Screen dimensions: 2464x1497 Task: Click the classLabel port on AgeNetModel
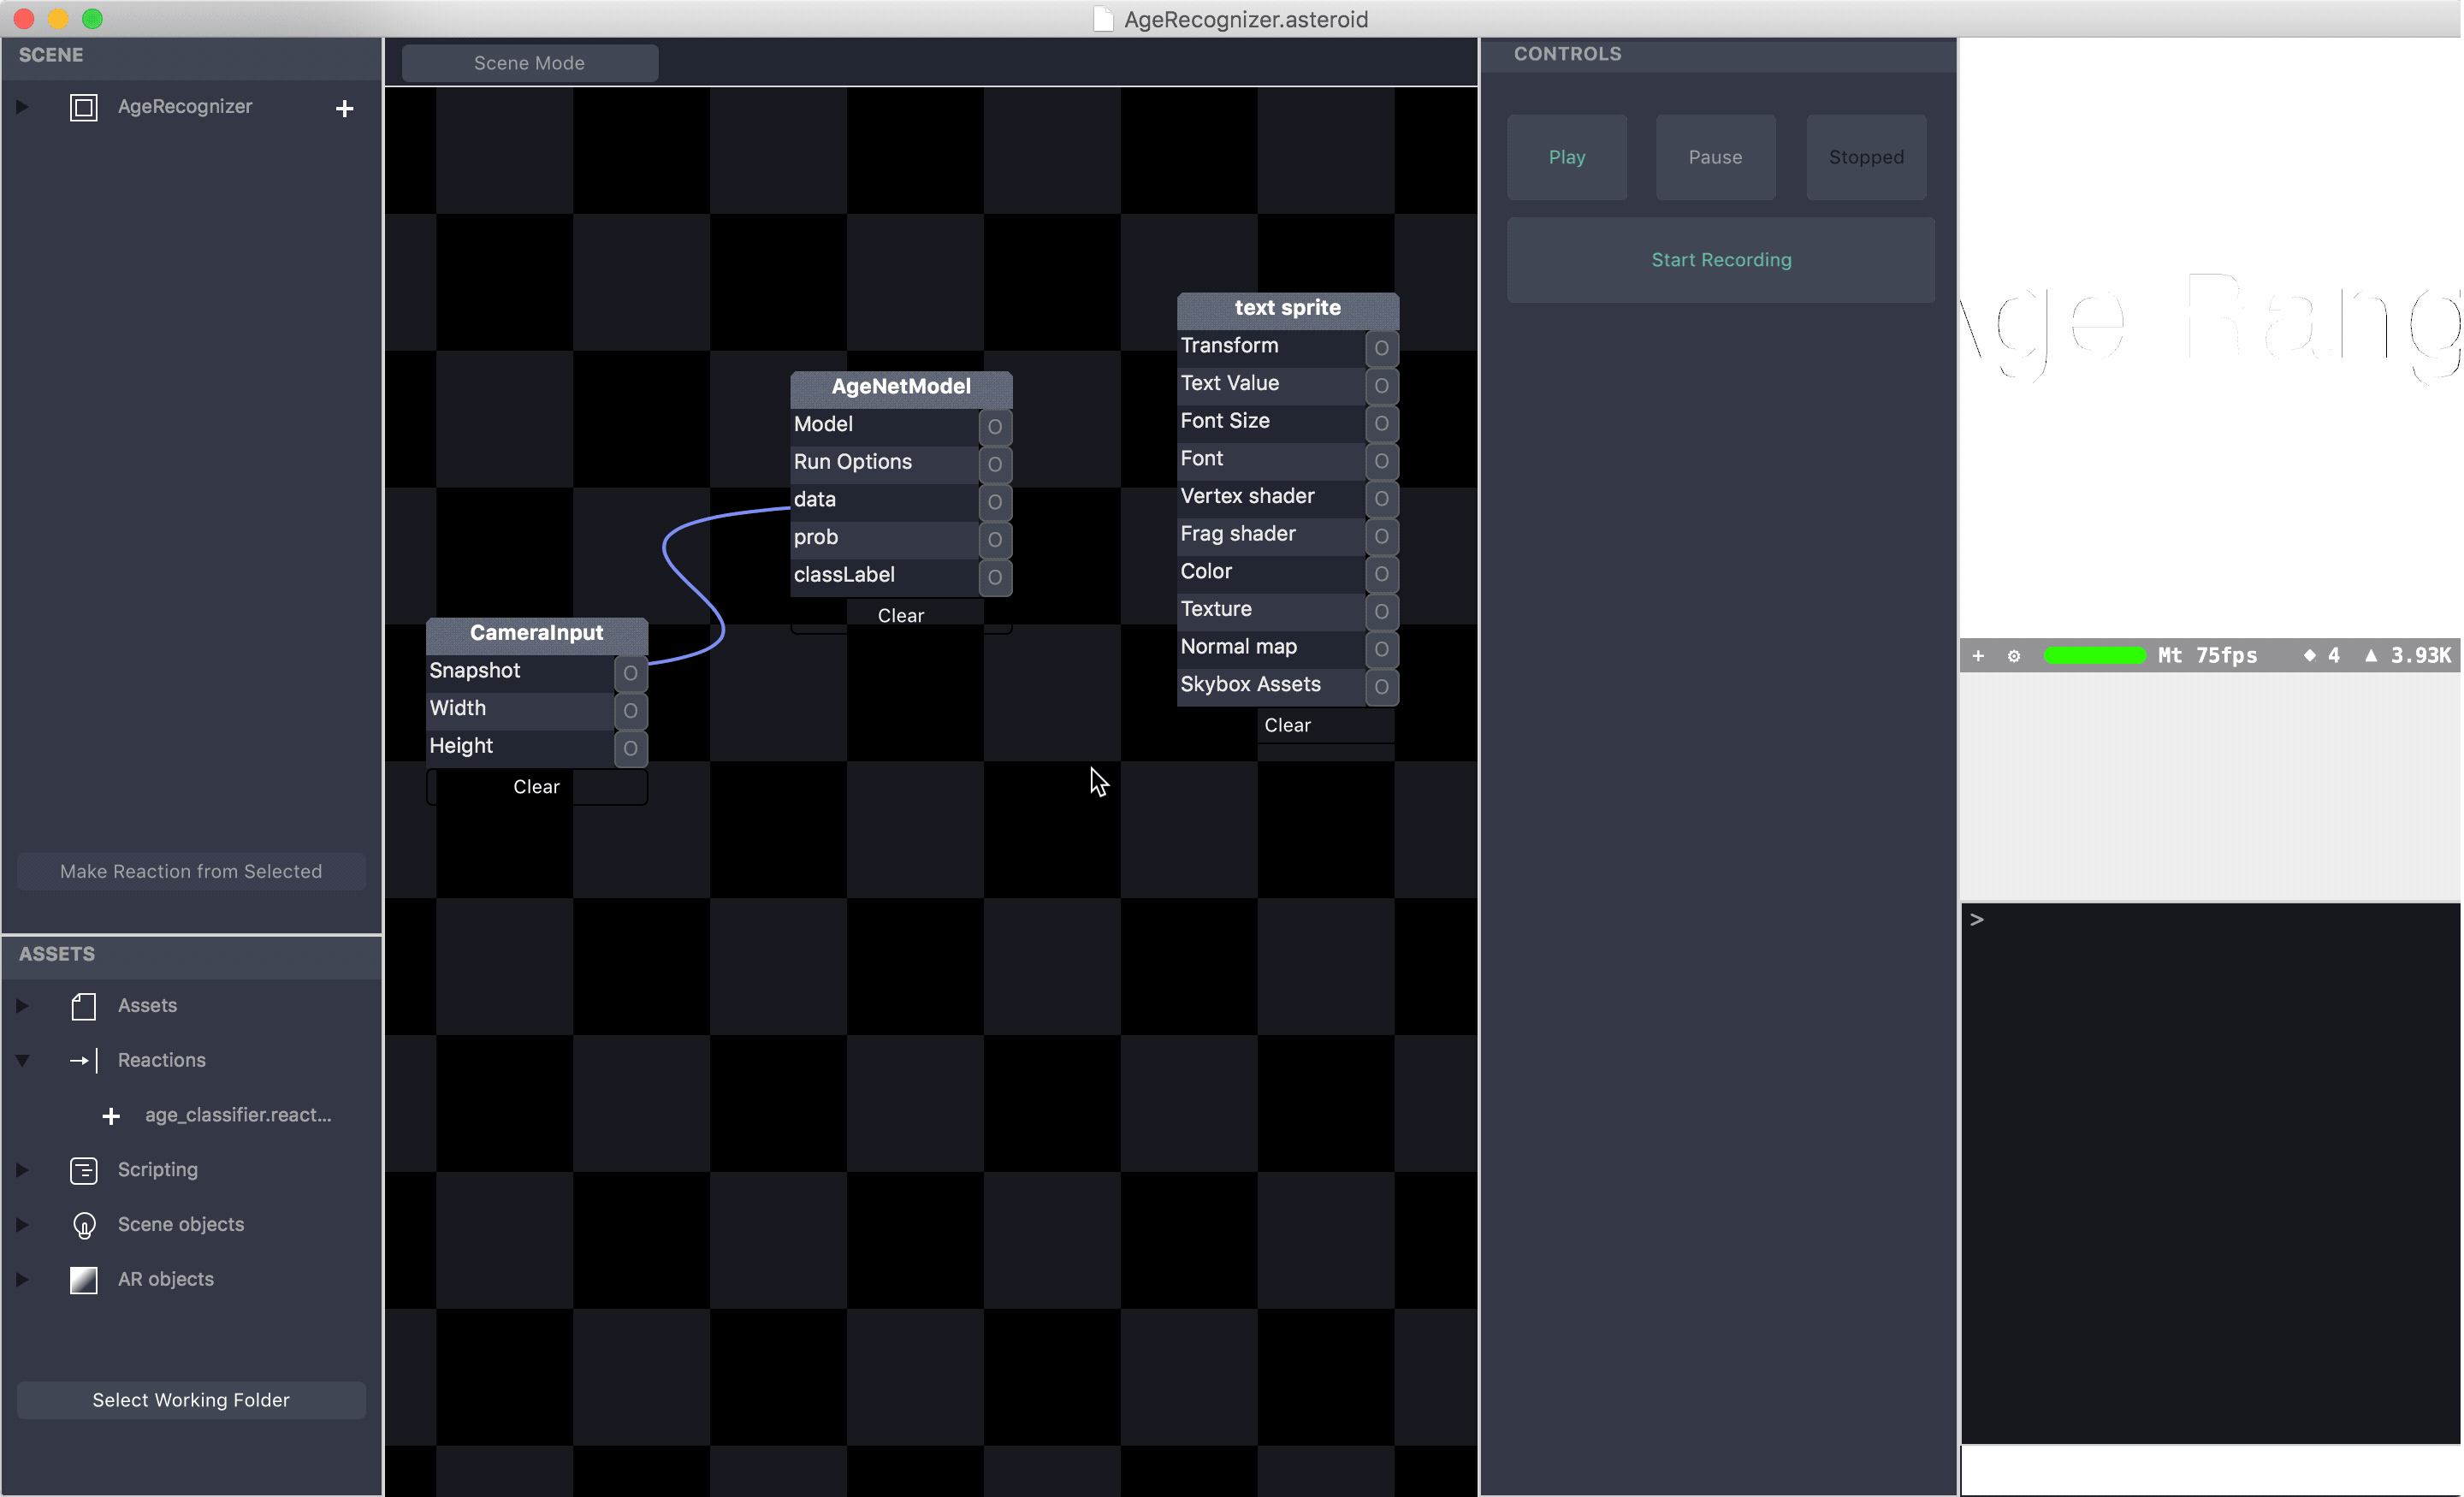point(994,577)
